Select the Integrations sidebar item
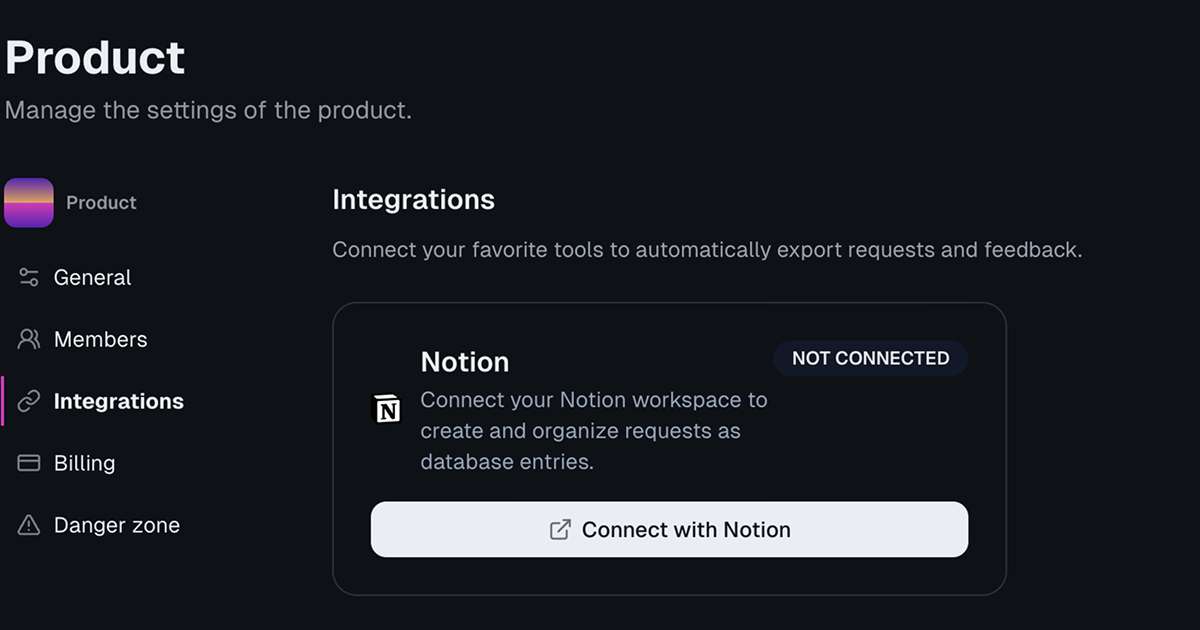This screenshot has height=630, width=1200. pos(119,401)
